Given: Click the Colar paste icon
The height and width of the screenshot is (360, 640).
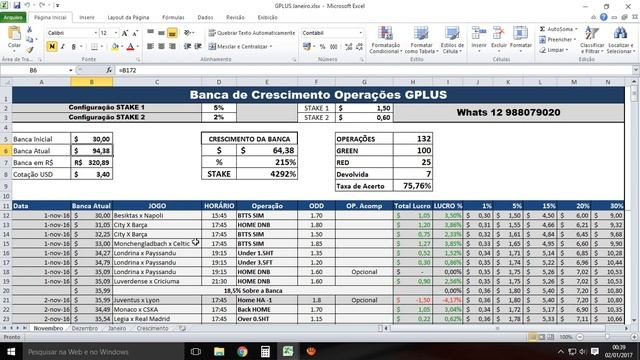Looking at the screenshot, I should (x=14, y=34).
